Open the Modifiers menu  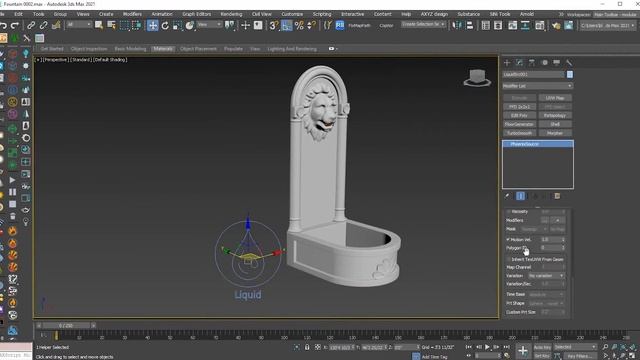(132, 14)
